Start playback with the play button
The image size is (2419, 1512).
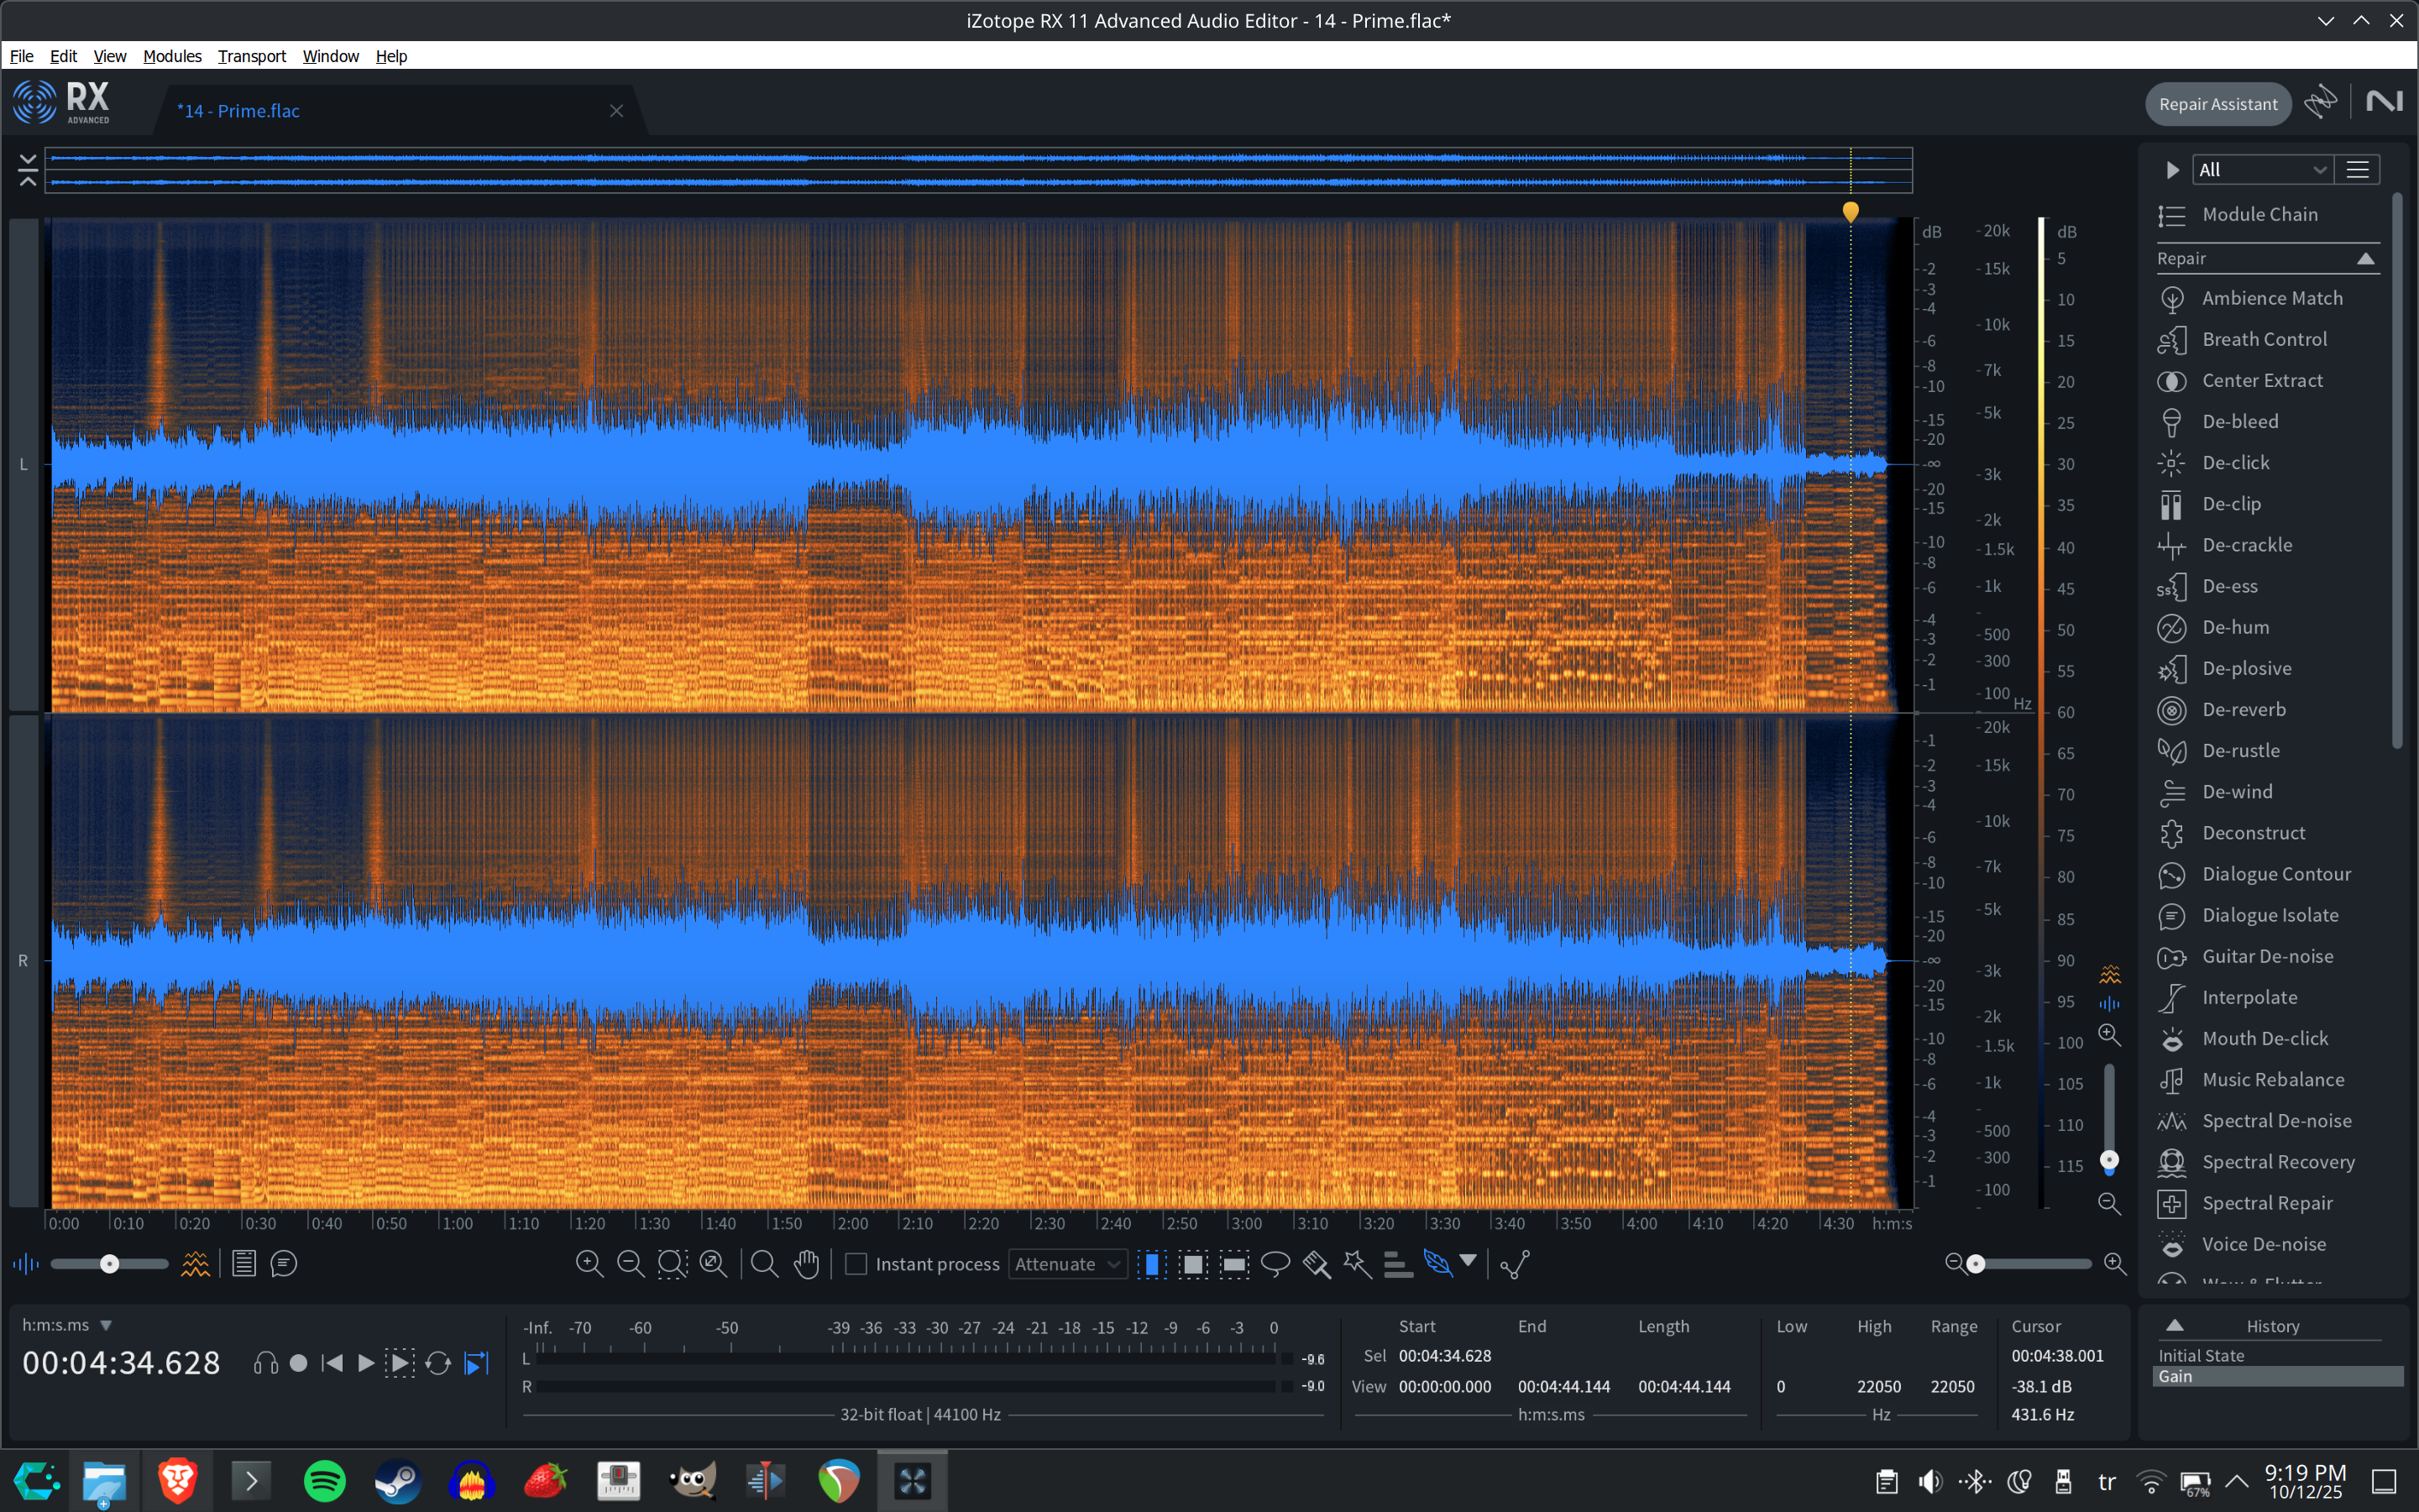coord(366,1363)
